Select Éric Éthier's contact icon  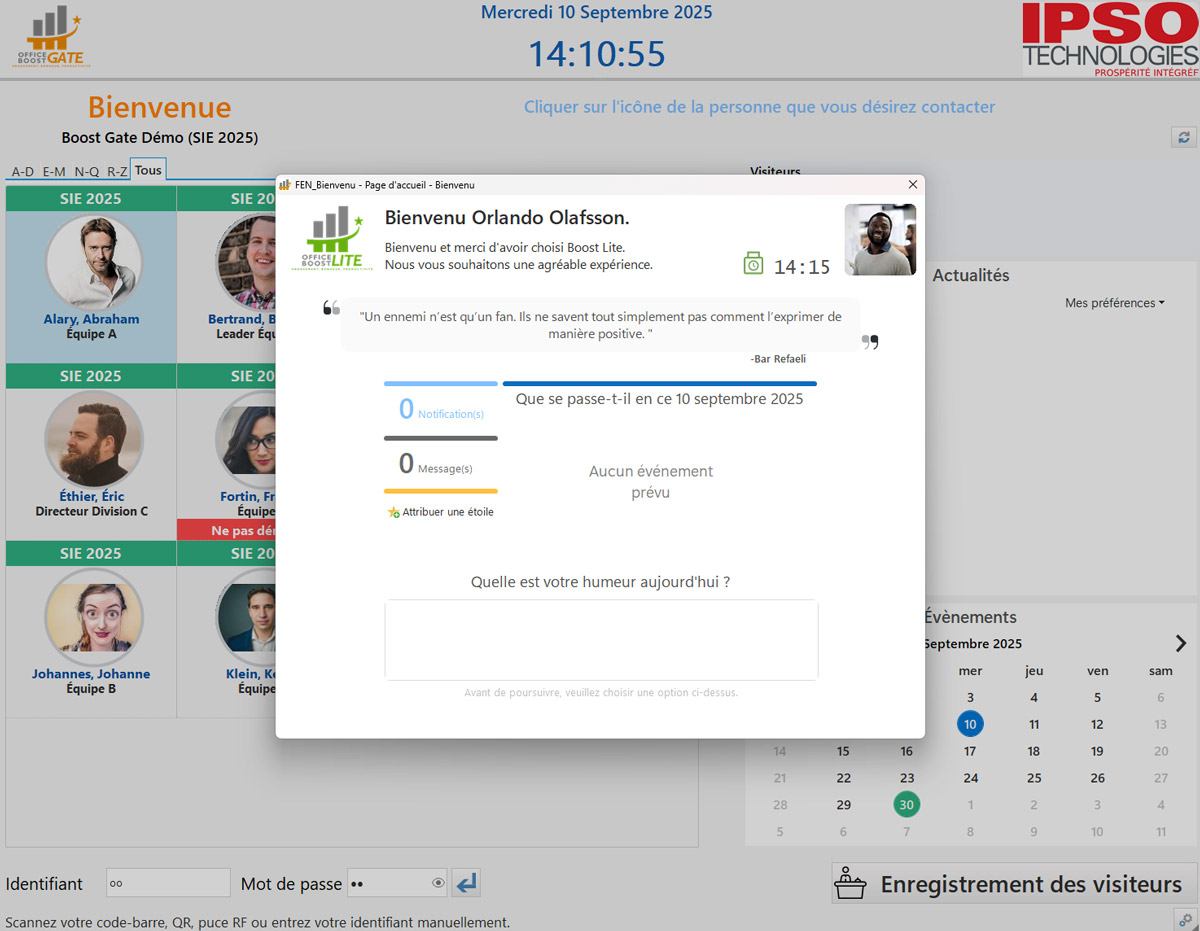tap(93, 440)
